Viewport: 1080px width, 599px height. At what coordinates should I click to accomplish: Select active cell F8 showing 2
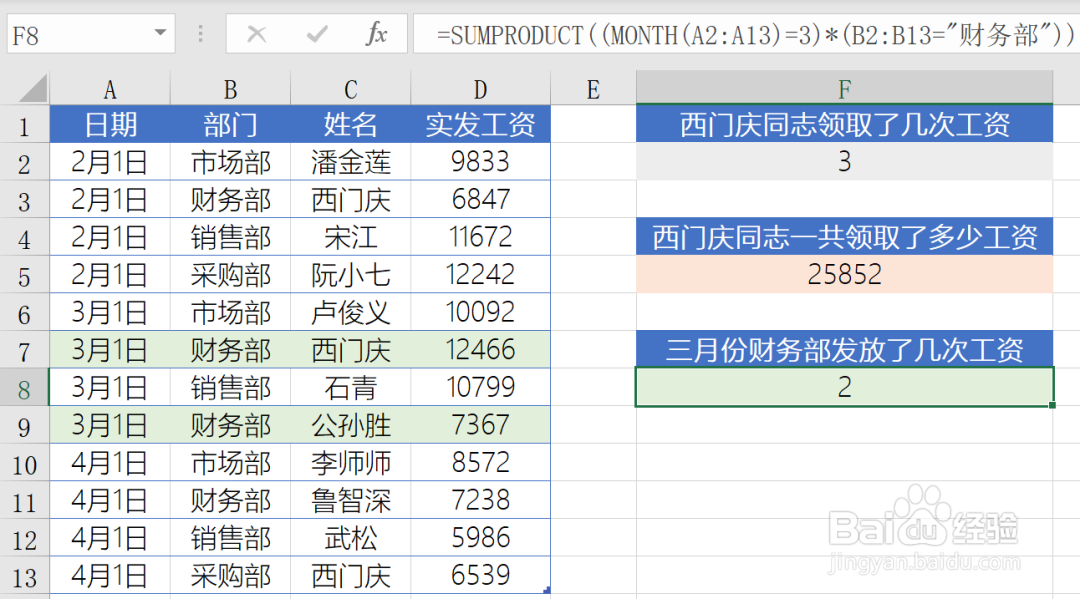(x=844, y=388)
